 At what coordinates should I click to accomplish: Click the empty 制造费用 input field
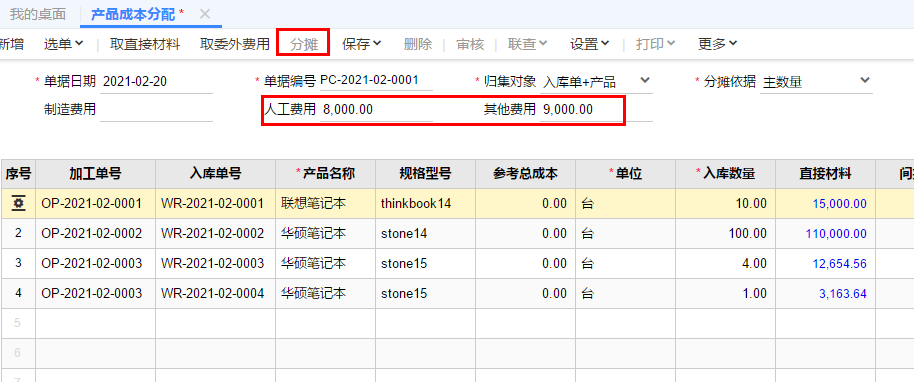click(x=156, y=110)
